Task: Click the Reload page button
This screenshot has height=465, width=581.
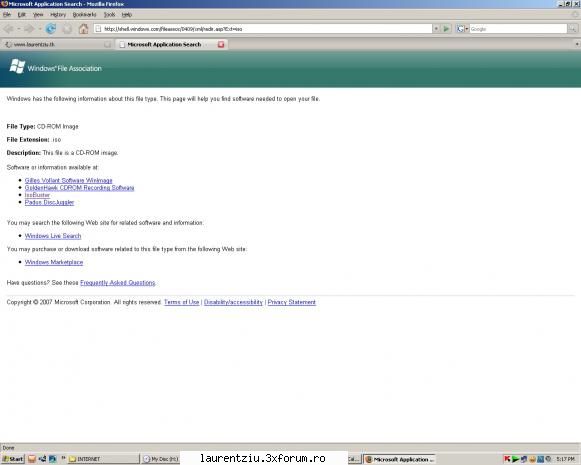Action: click(x=51, y=29)
